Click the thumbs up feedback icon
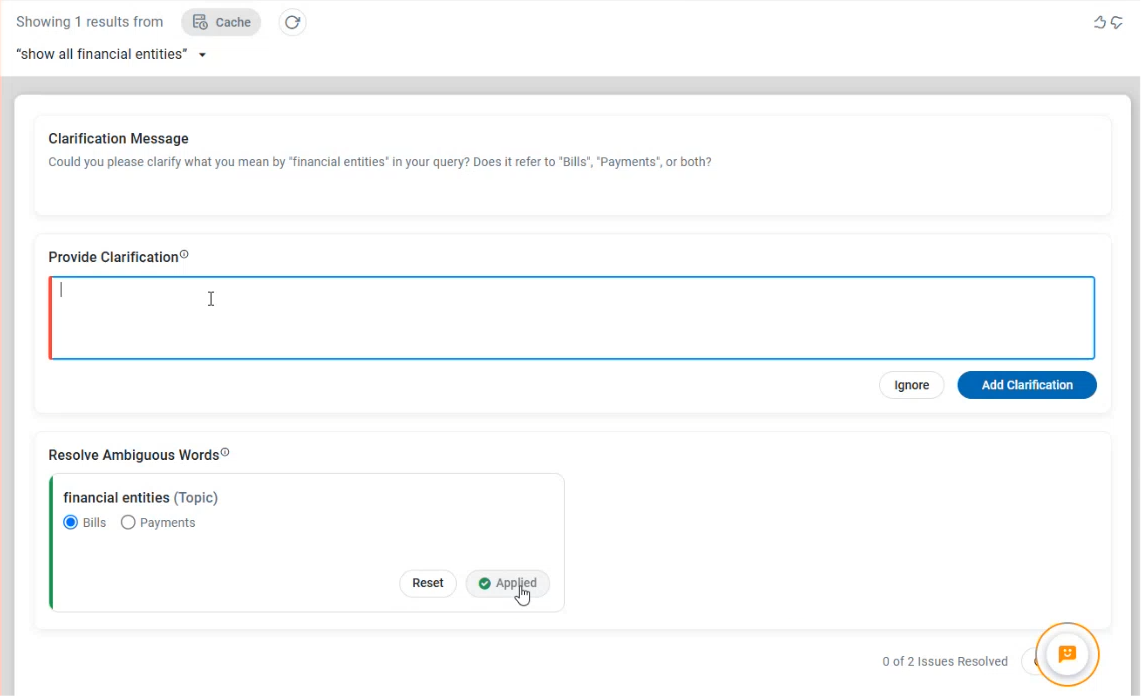The image size is (1141, 696). 1100,22
